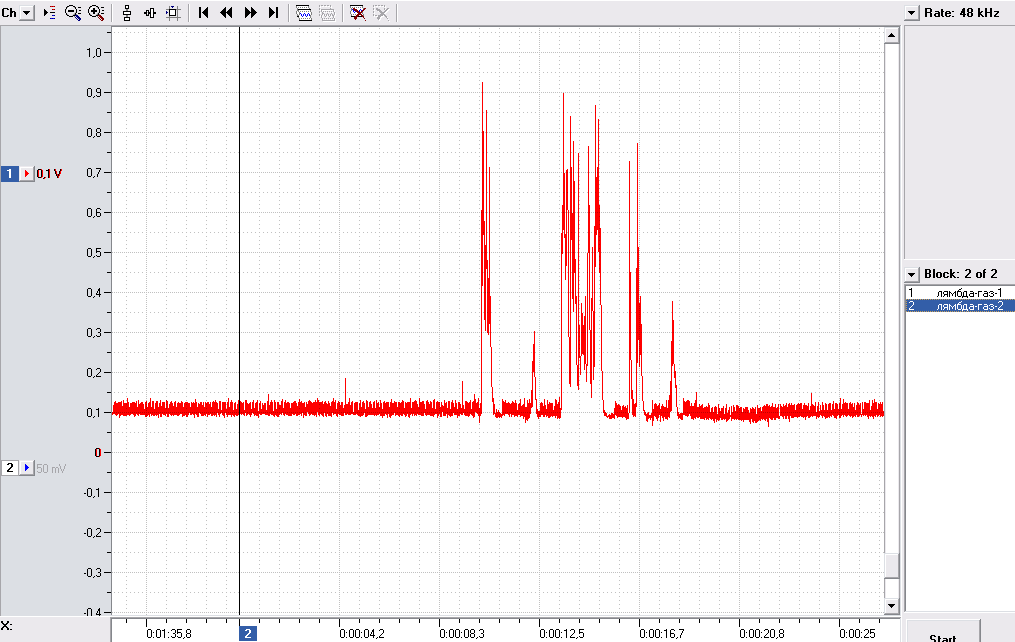The width and height of the screenshot is (1015, 642).
Task: Click the zoom out magnifier icon
Action: [72, 12]
